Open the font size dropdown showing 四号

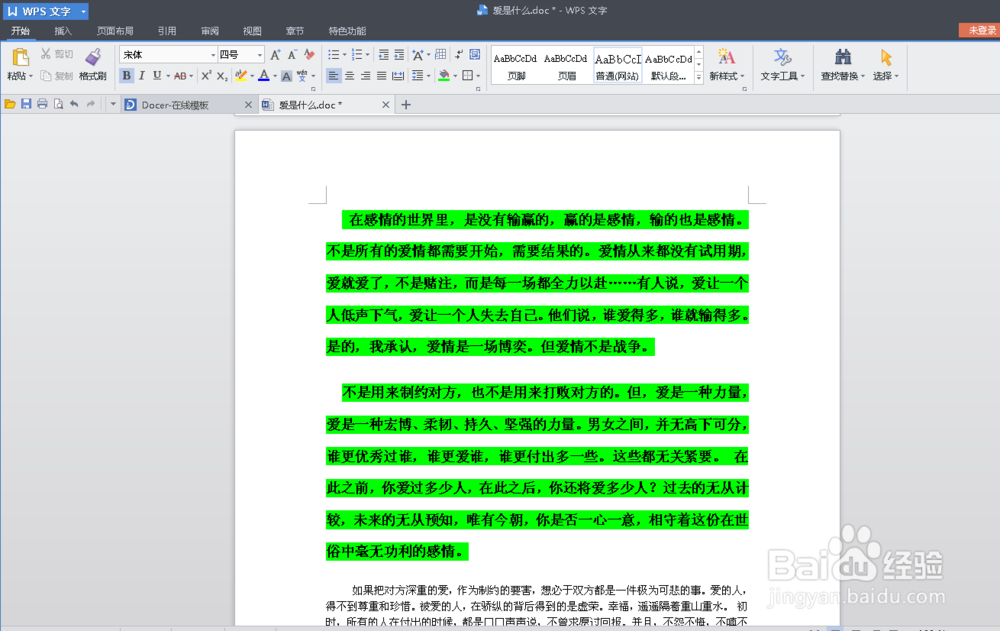[x=240, y=54]
